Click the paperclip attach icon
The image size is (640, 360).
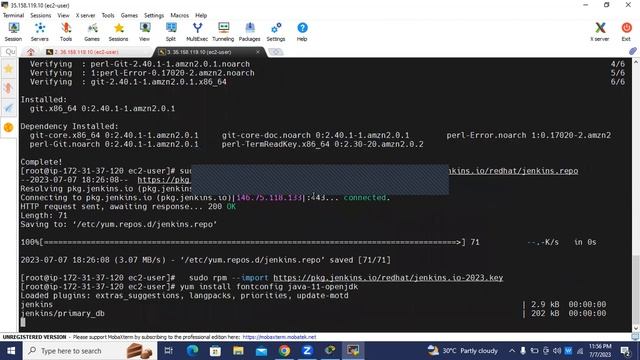[633, 51]
